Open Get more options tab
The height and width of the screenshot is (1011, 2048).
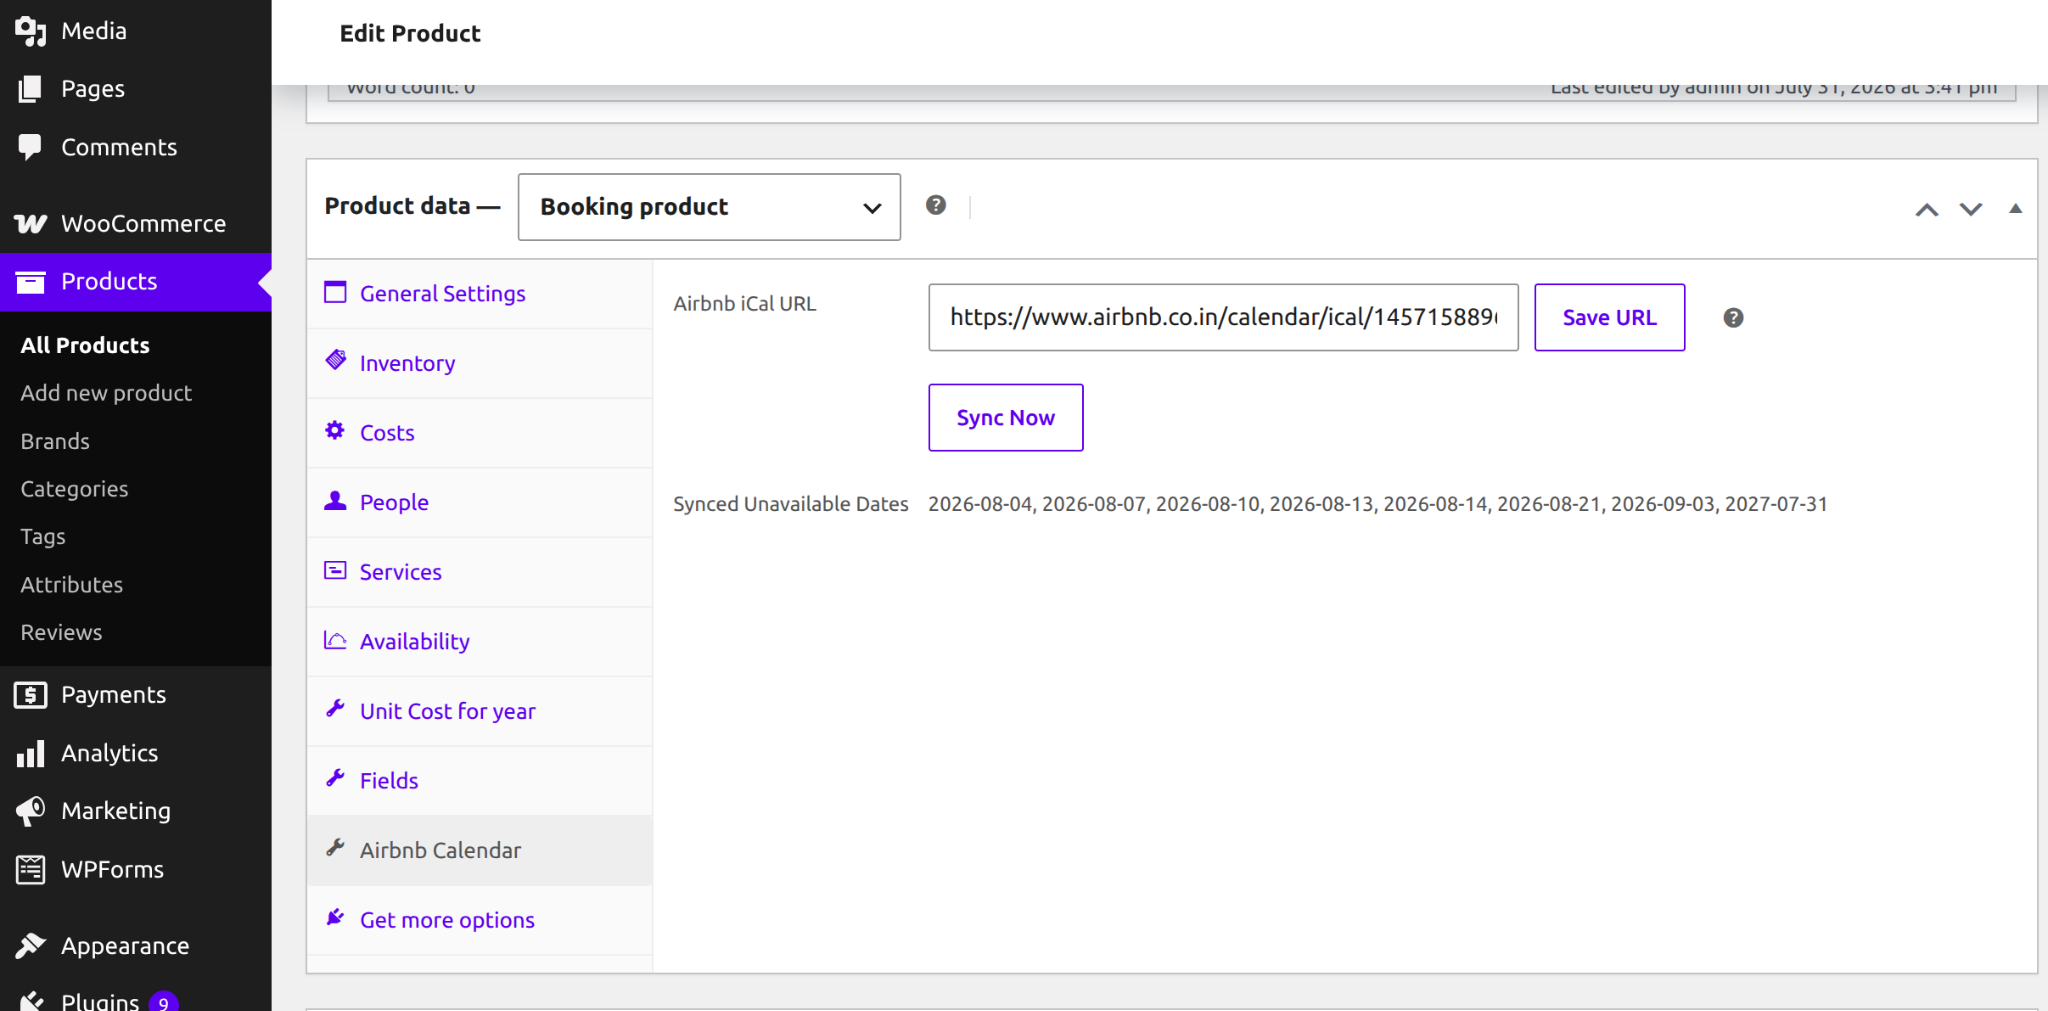[480, 920]
